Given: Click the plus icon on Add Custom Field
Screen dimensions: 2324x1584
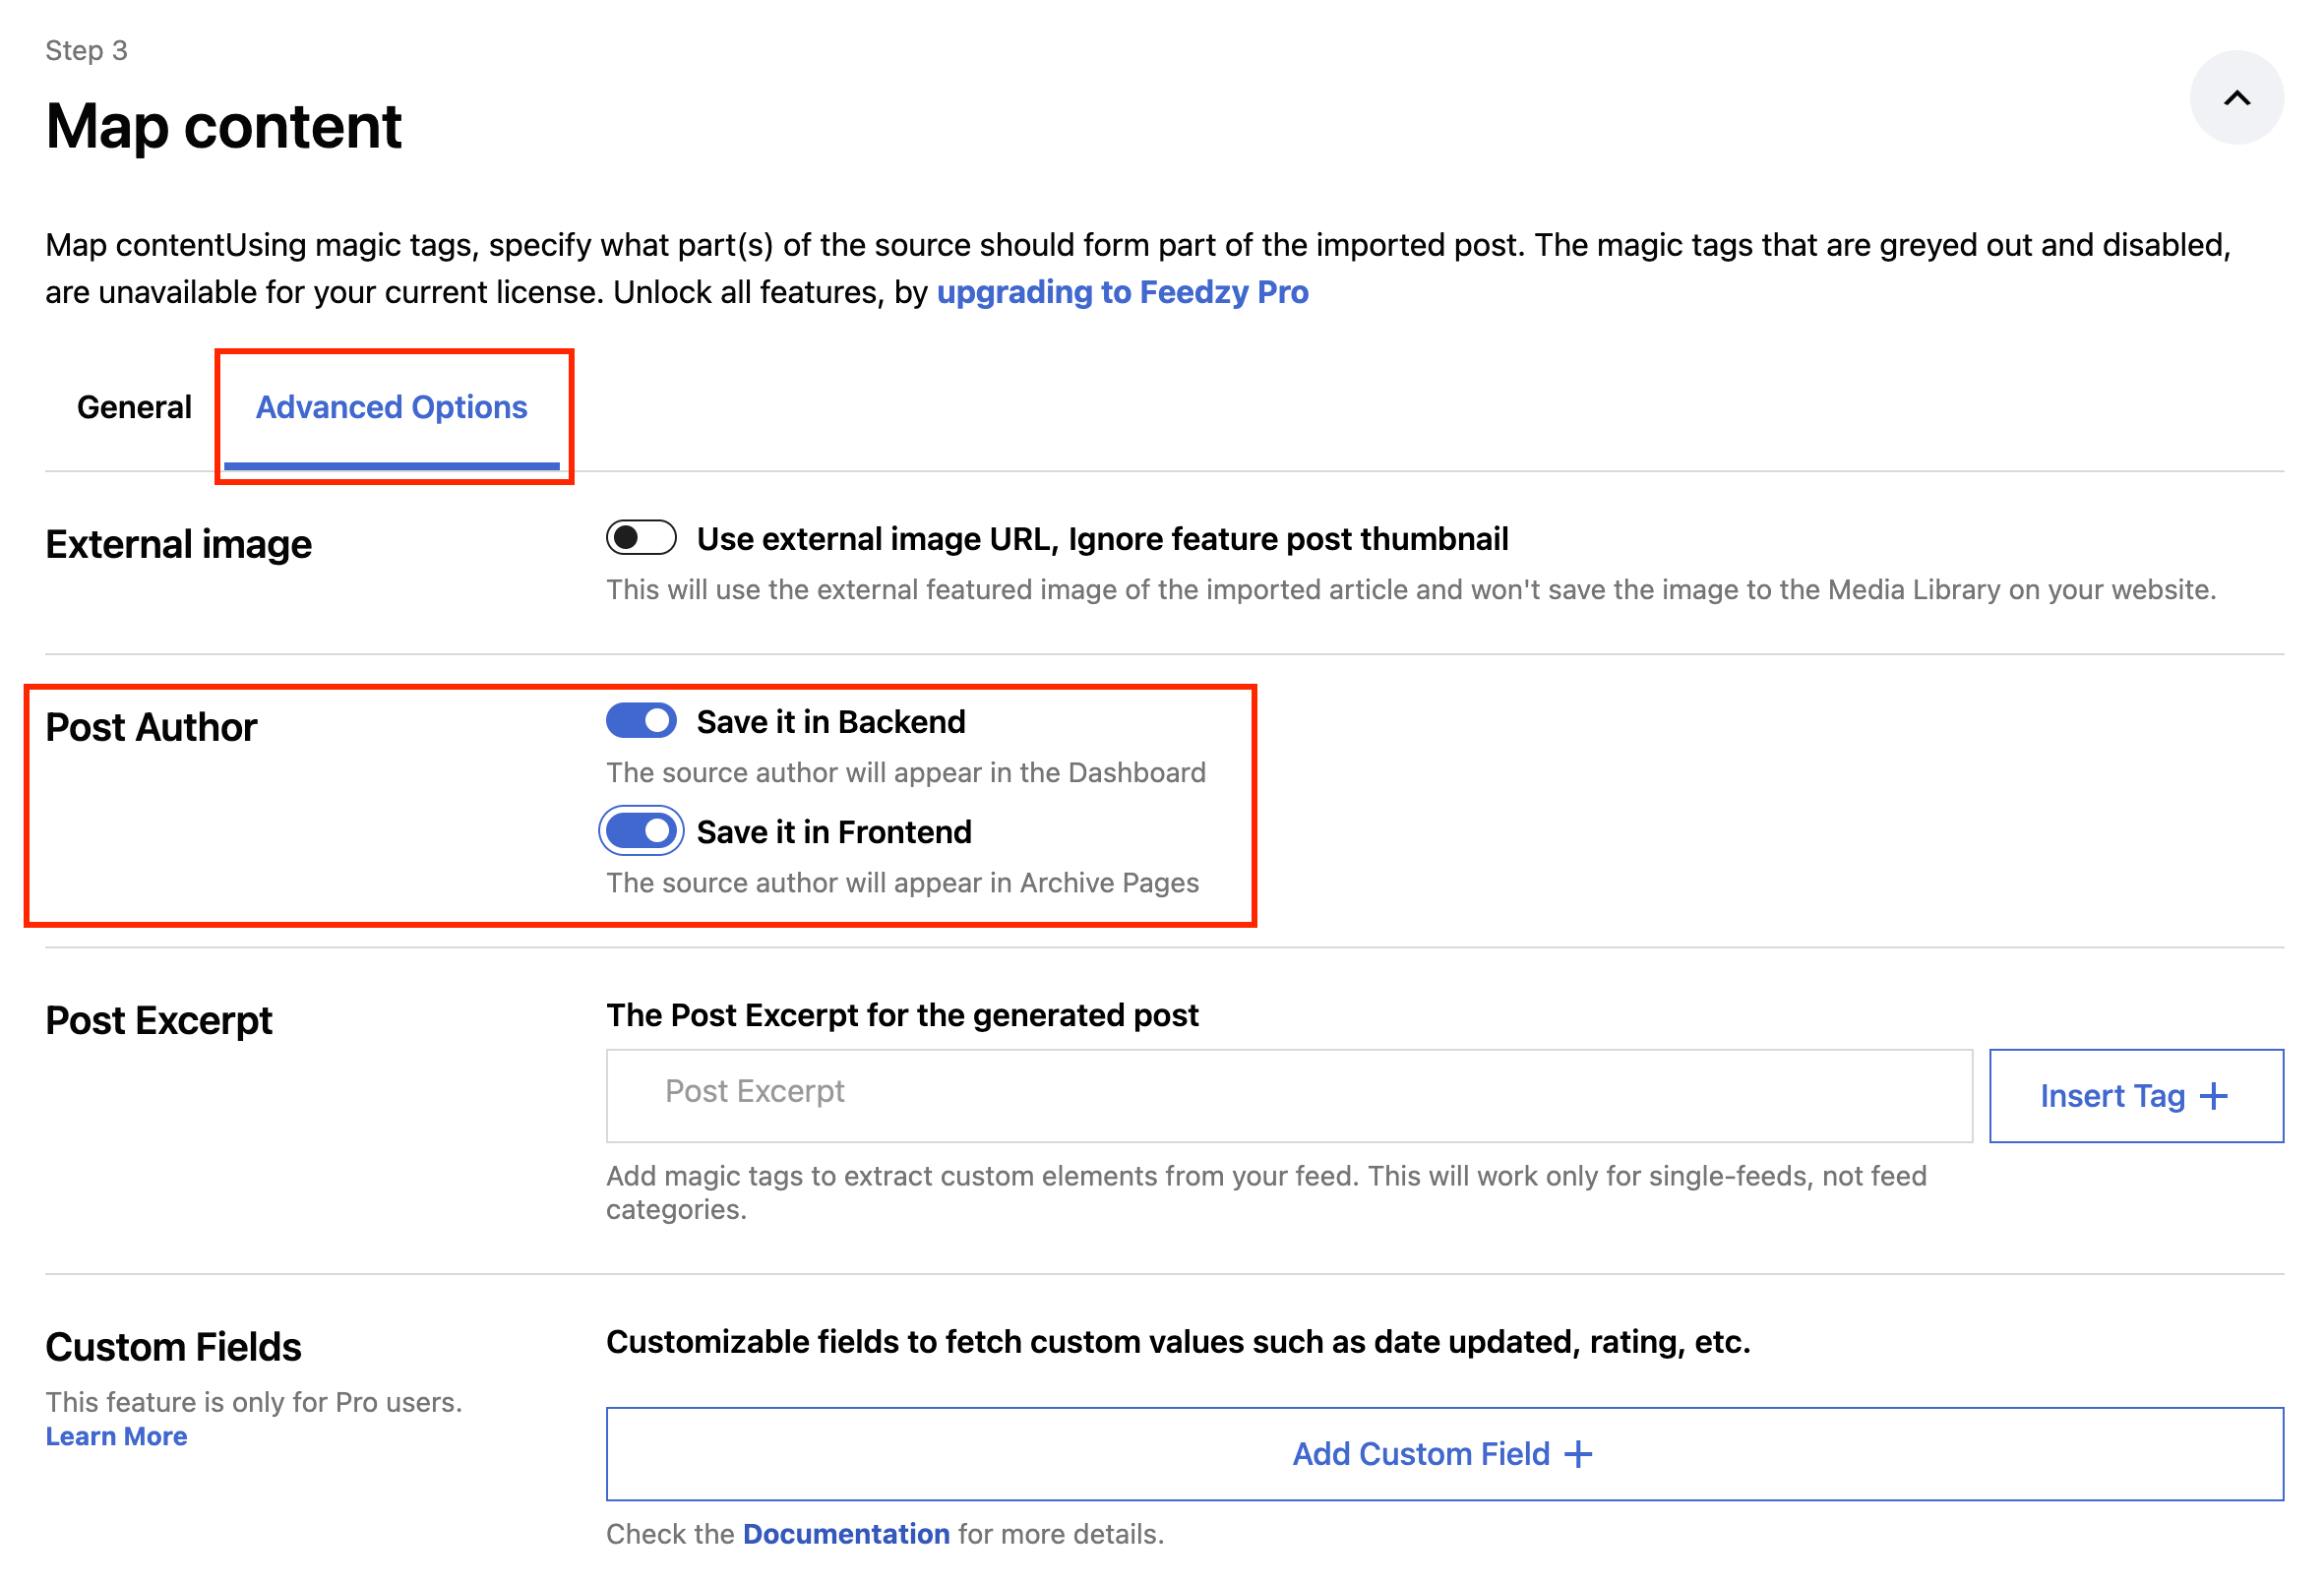Looking at the screenshot, I should pos(1578,1454).
